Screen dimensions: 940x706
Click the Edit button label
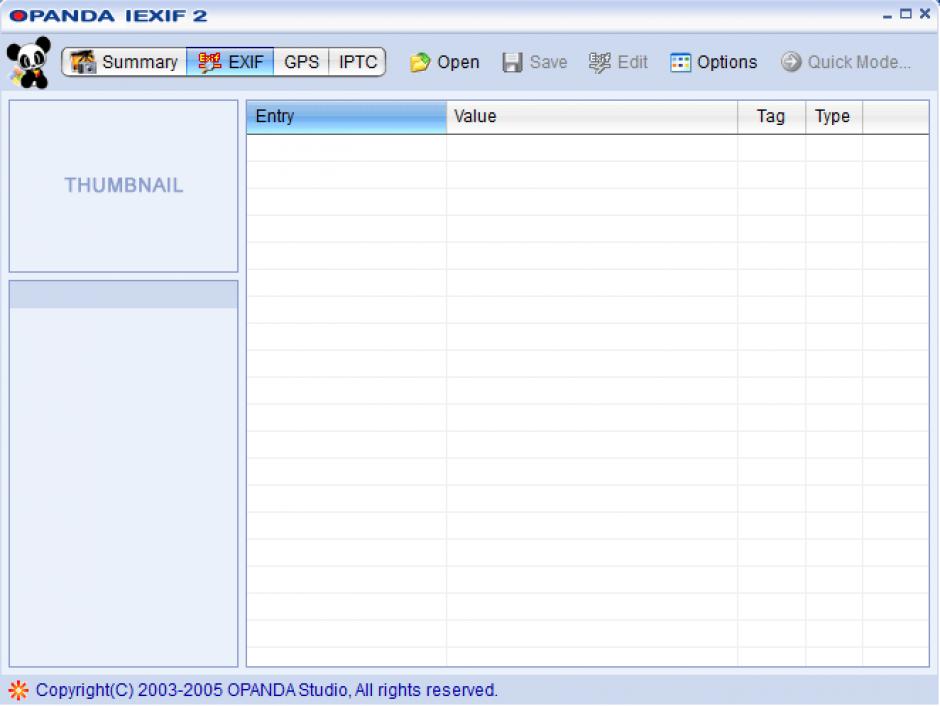(x=632, y=62)
